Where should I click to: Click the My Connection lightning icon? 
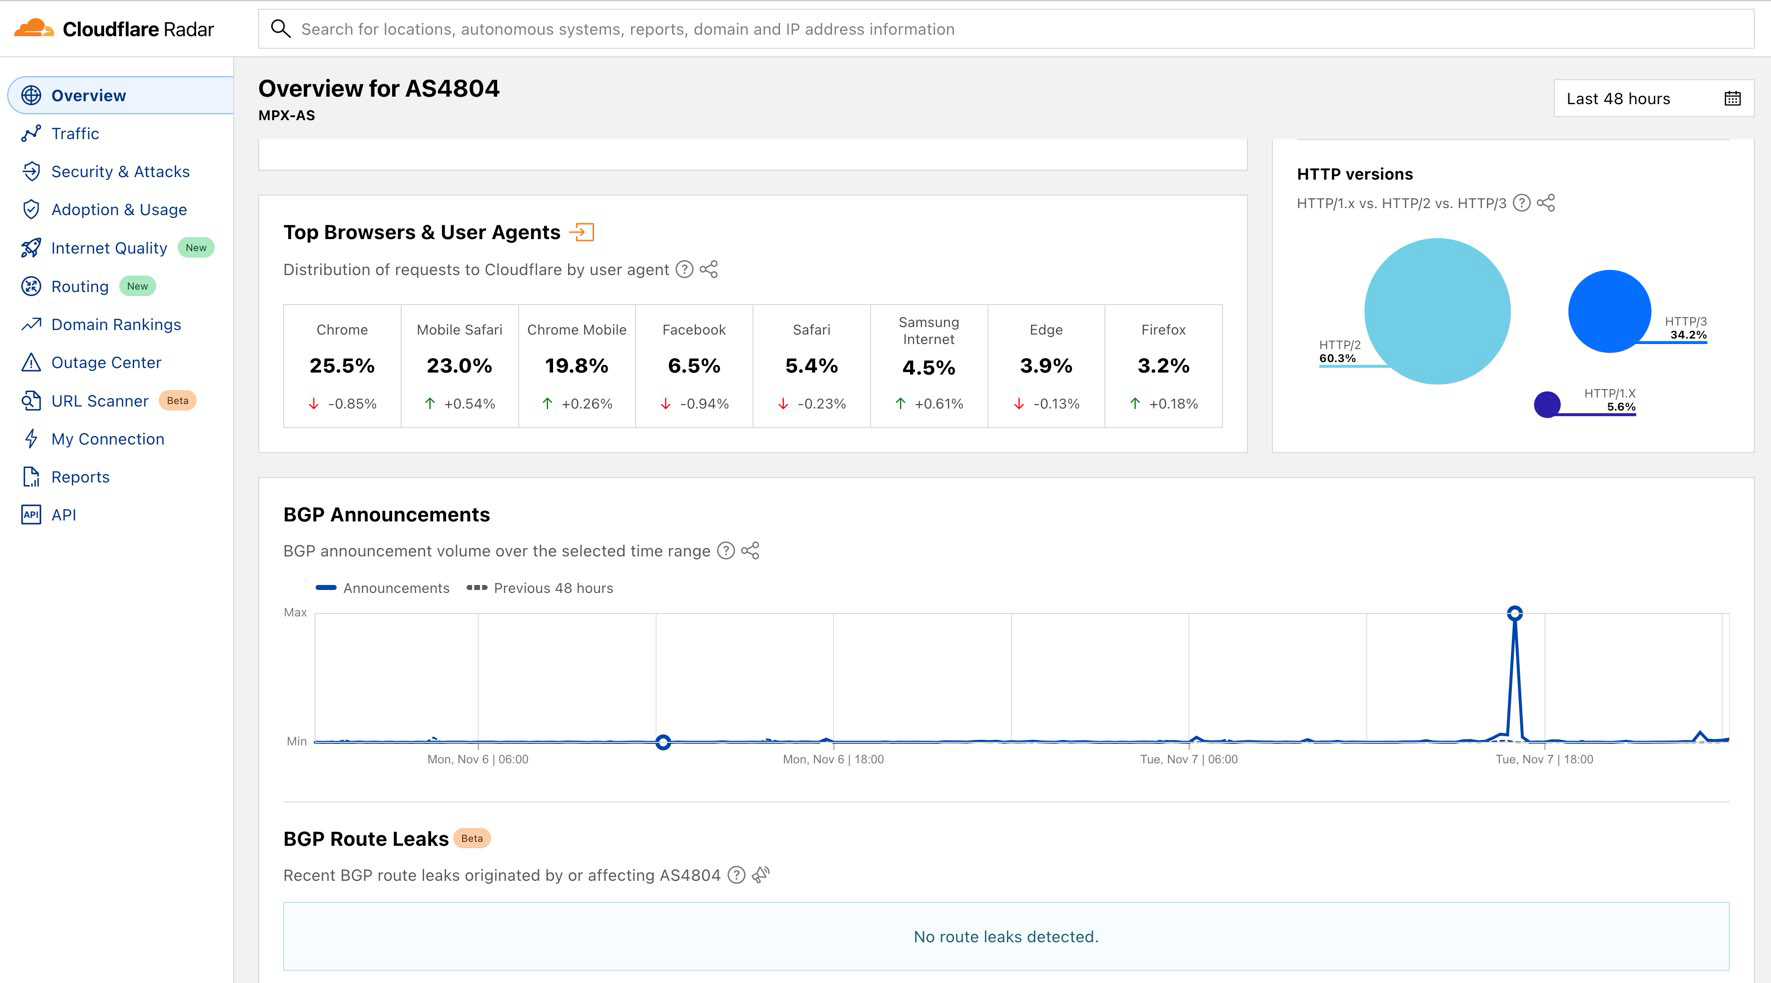31,439
